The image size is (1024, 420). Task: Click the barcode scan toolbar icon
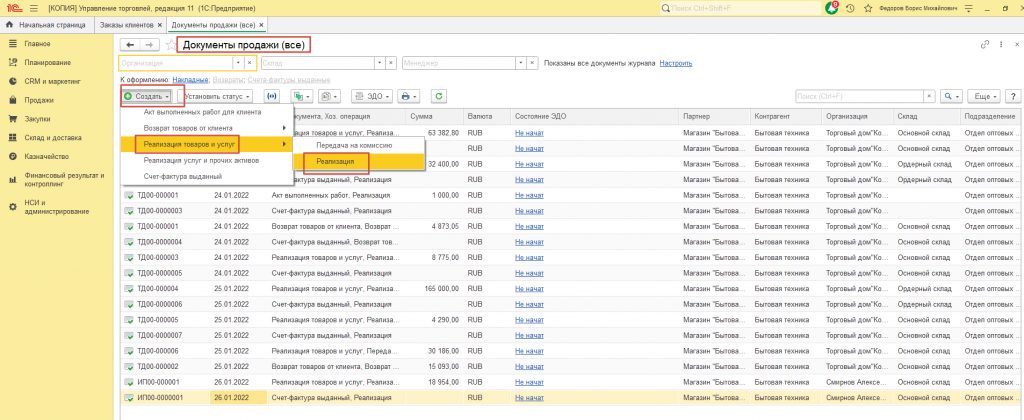tap(271, 96)
